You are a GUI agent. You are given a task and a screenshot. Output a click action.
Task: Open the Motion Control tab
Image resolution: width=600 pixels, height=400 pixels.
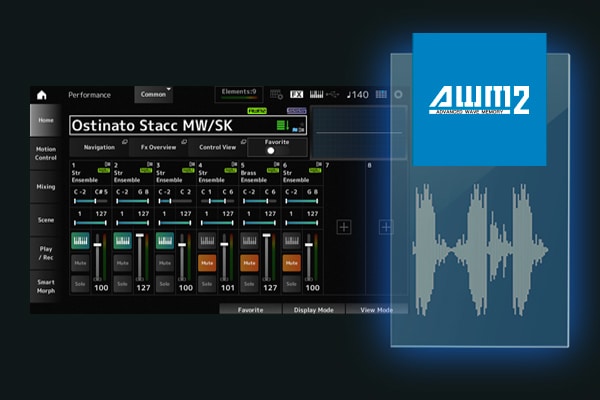click(47, 153)
